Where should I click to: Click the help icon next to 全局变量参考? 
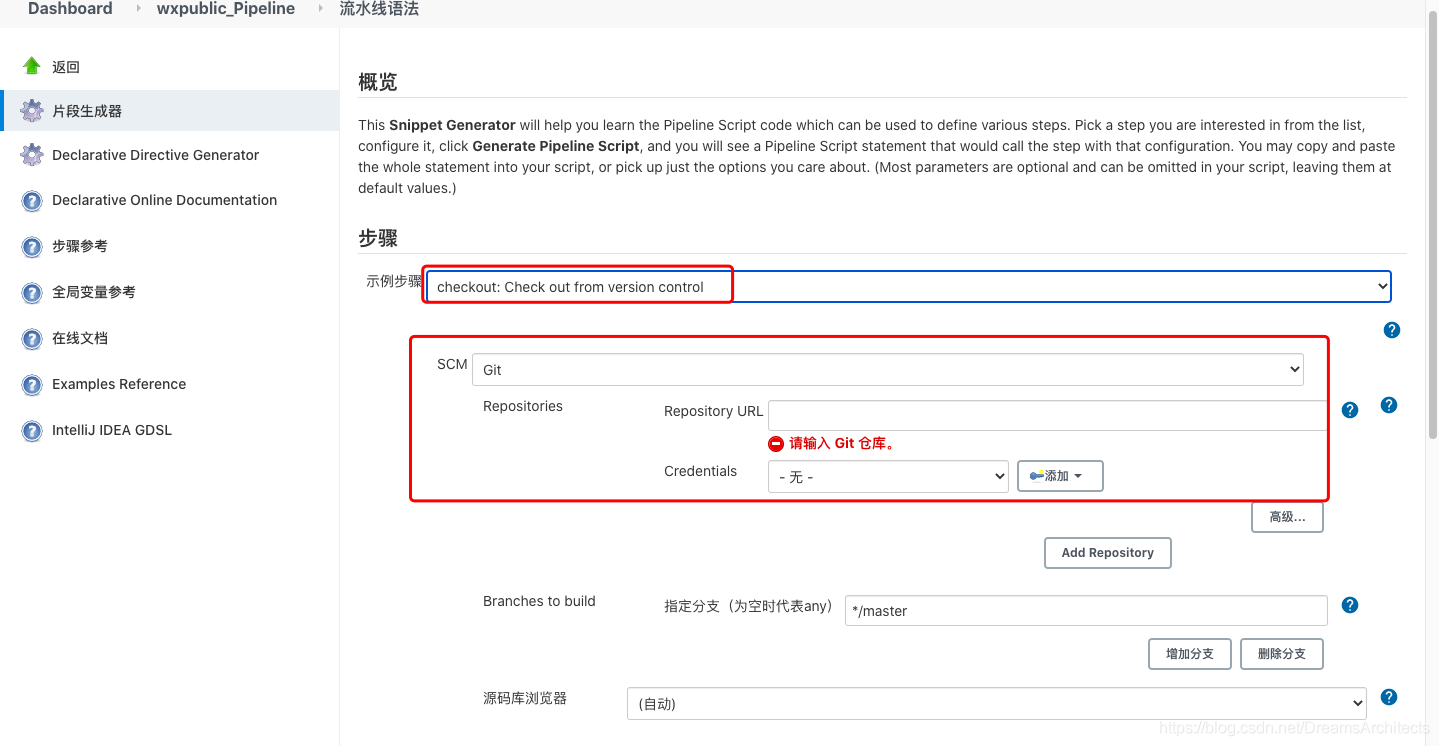coord(32,292)
